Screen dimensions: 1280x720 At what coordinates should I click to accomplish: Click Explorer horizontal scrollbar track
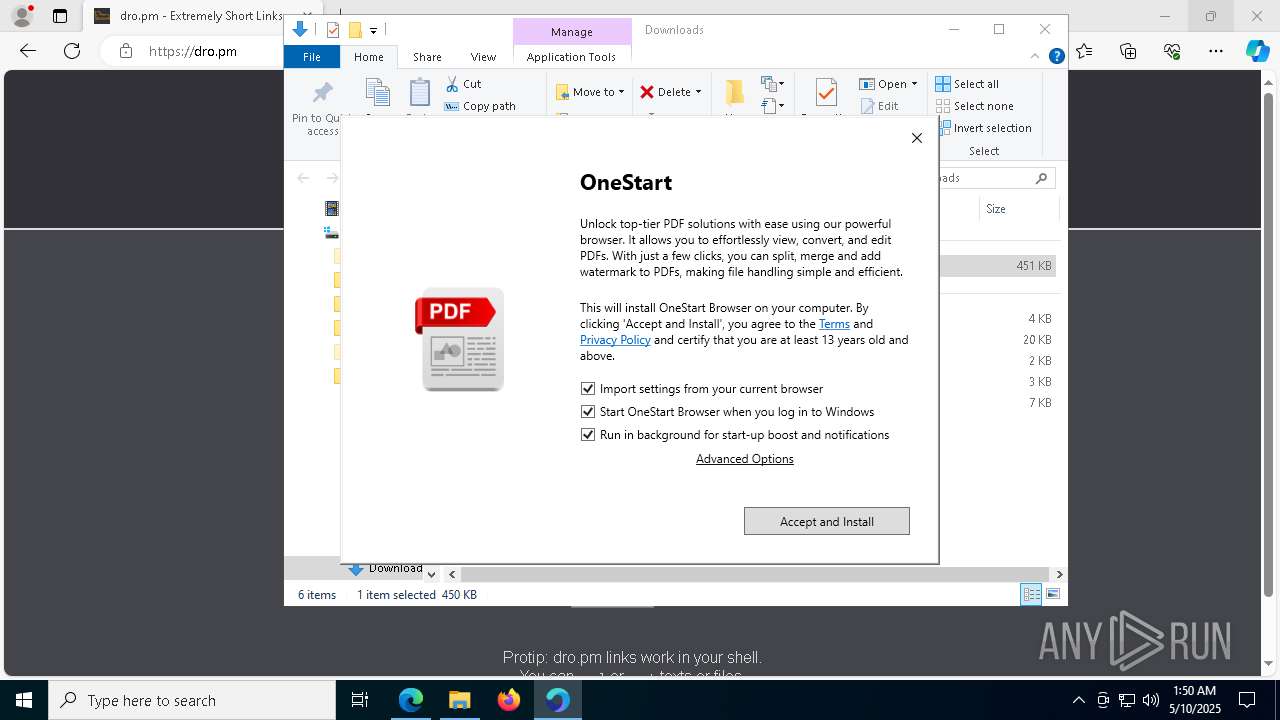756,574
